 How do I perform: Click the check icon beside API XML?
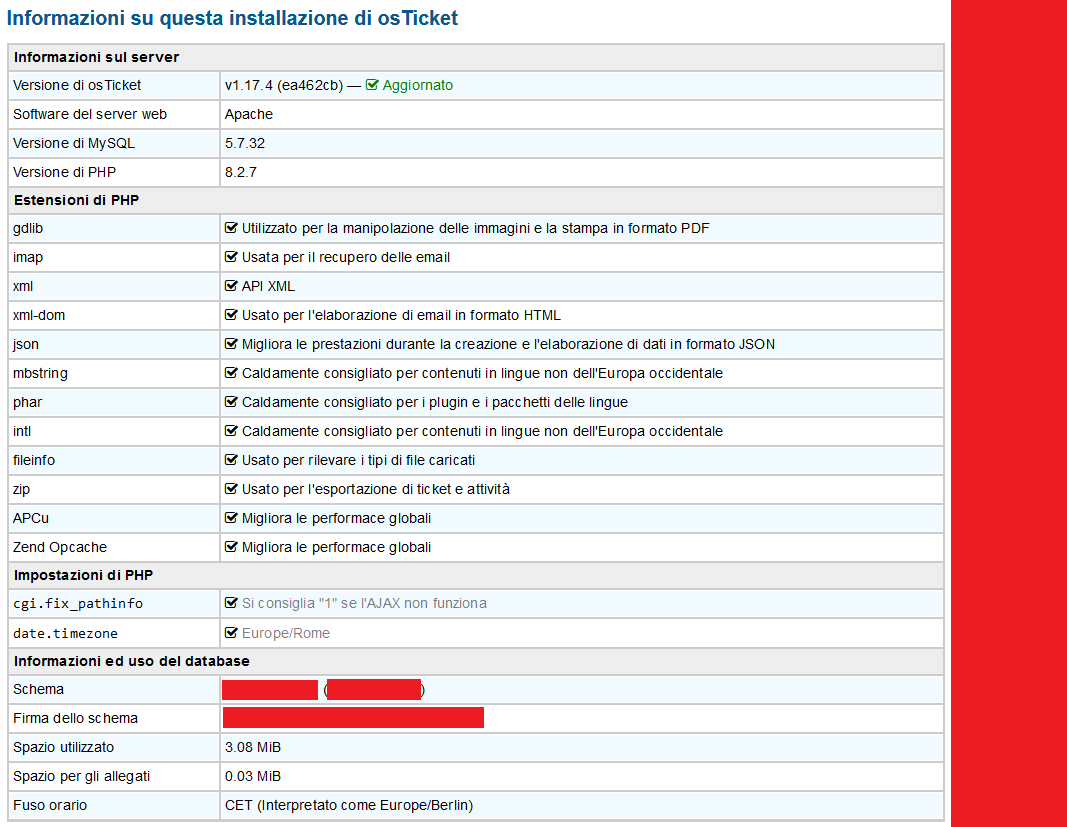tap(231, 286)
